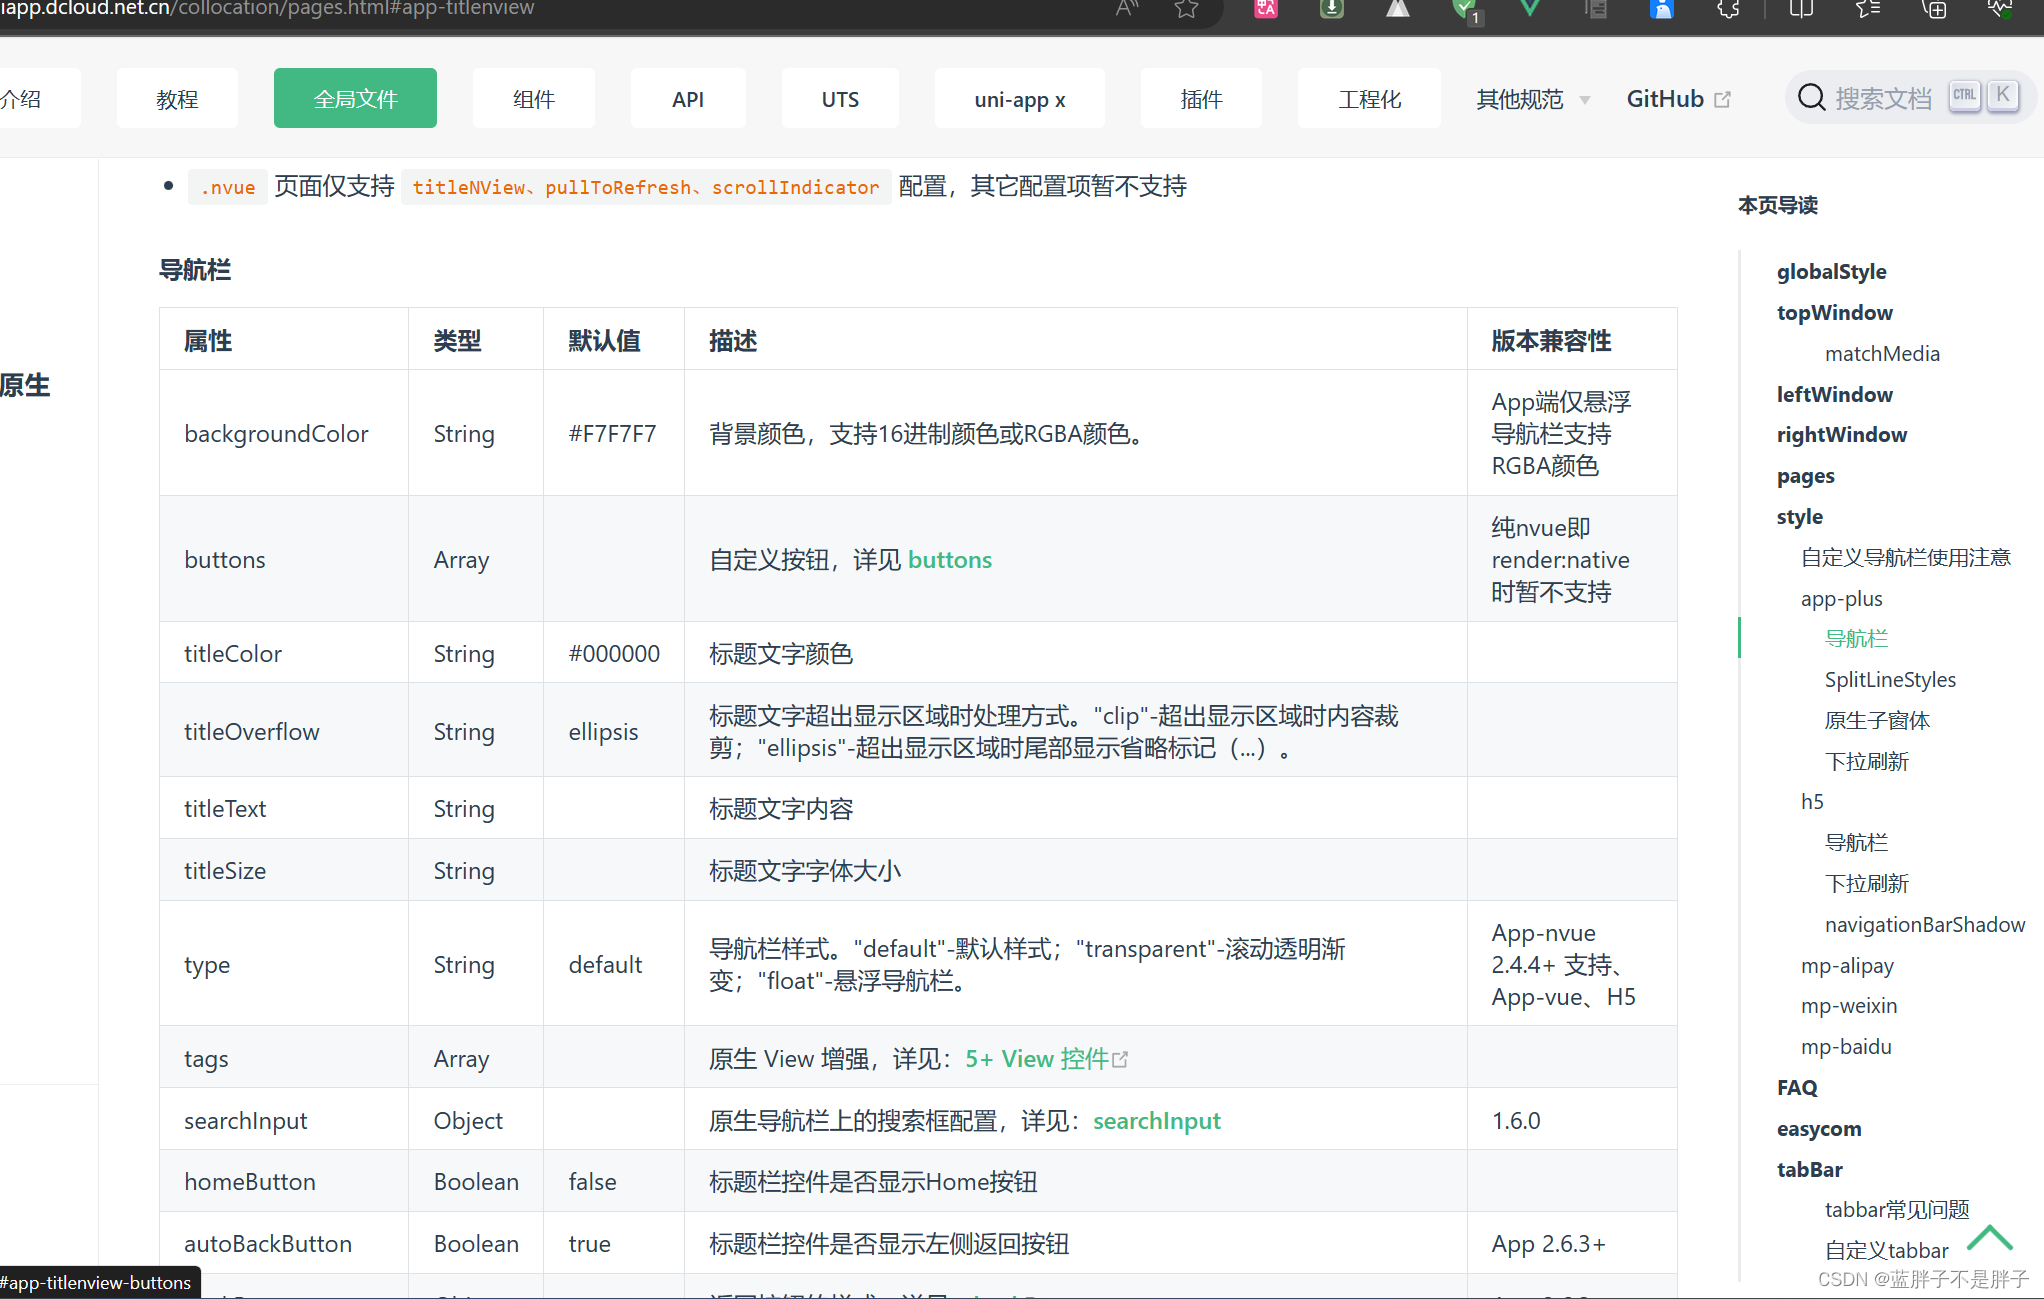Add page to favorites with star icon
2044x1299 pixels.
click(1186, 8)
